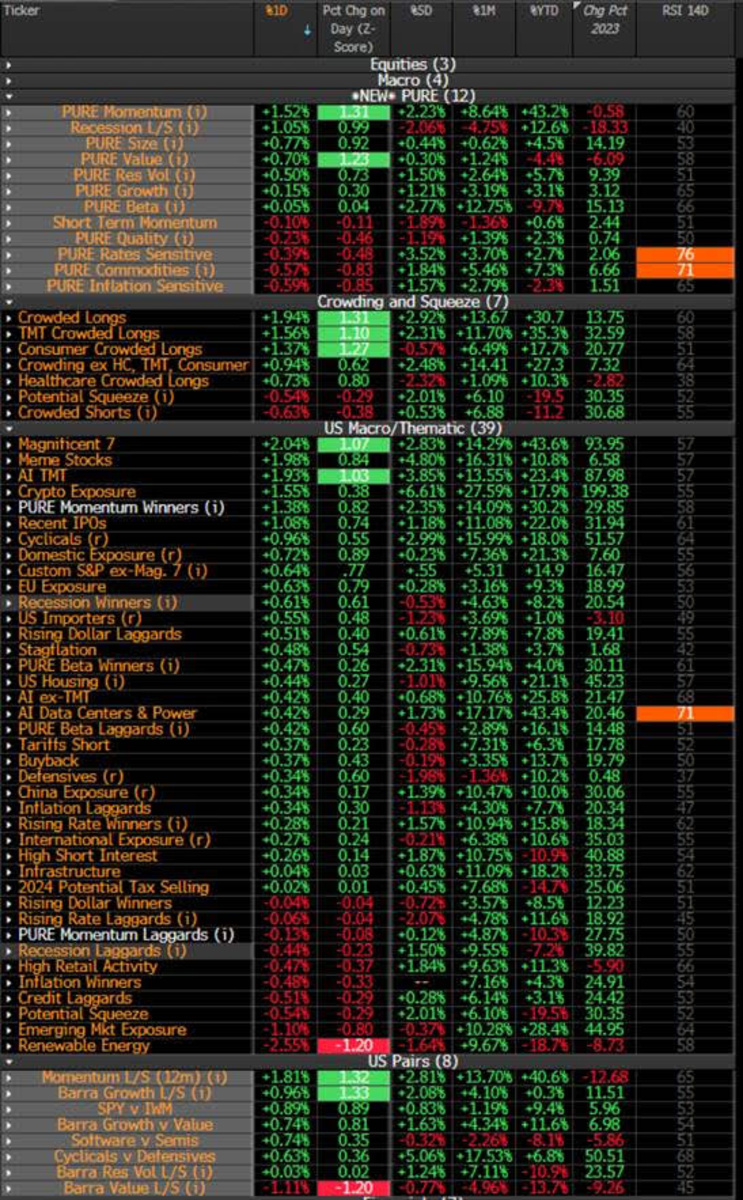
Task: Click the AI Data Centers & Power ticker
Action: [x=107, y=713]
